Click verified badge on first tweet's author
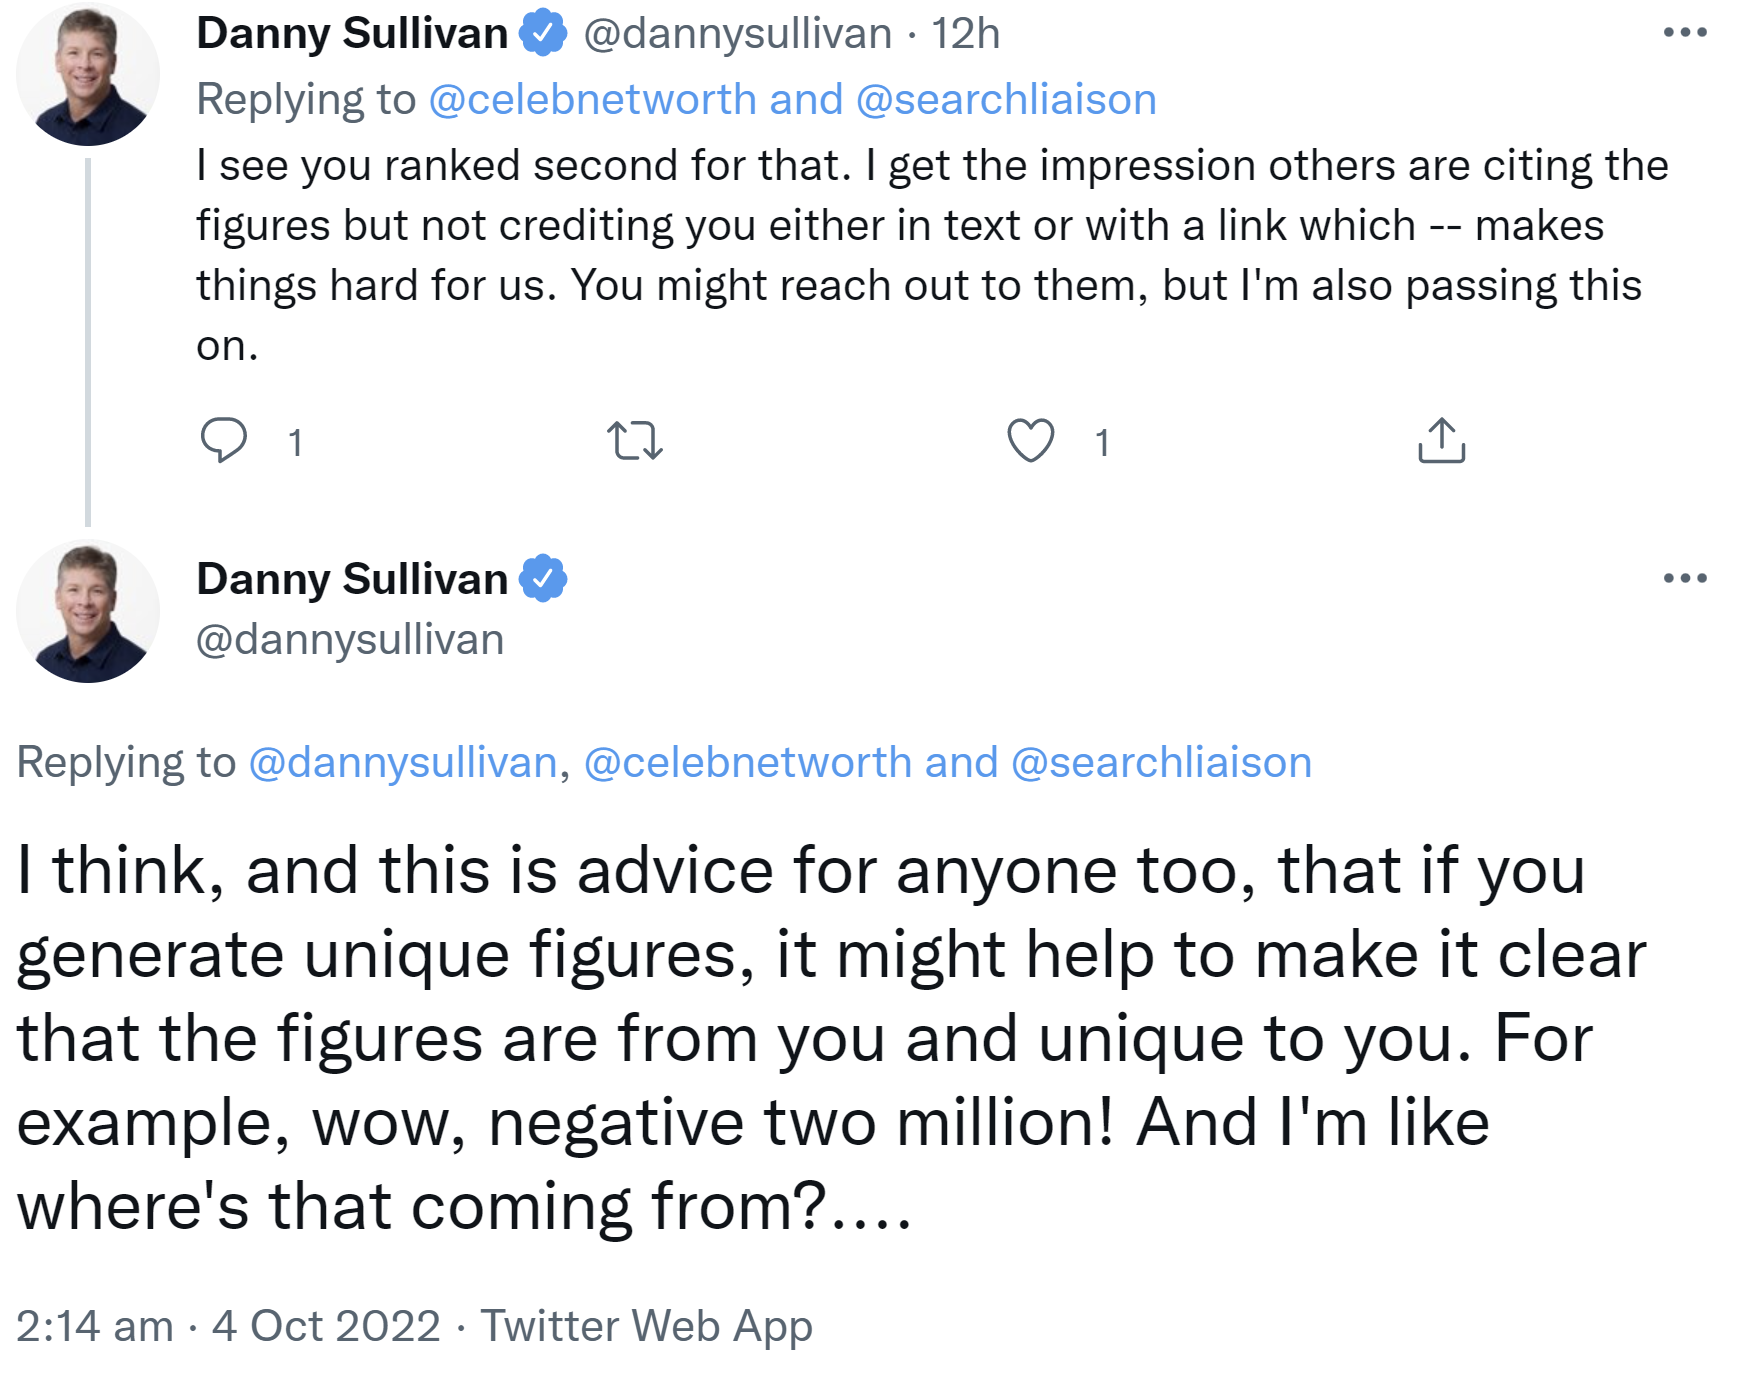This screenshot has width=1746, height=1385. click(x=543, y=33)
